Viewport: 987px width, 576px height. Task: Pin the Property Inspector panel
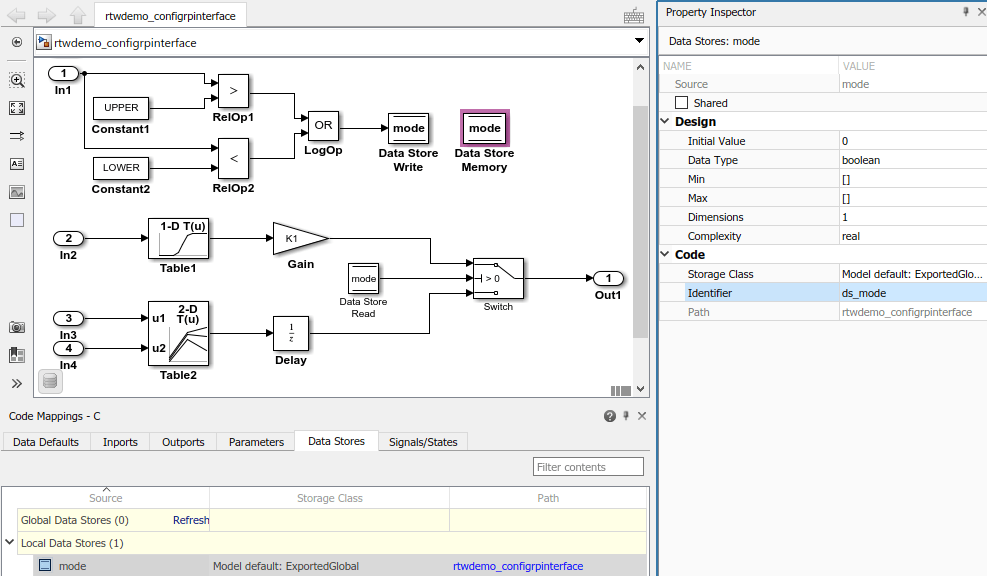click(965, 12)
